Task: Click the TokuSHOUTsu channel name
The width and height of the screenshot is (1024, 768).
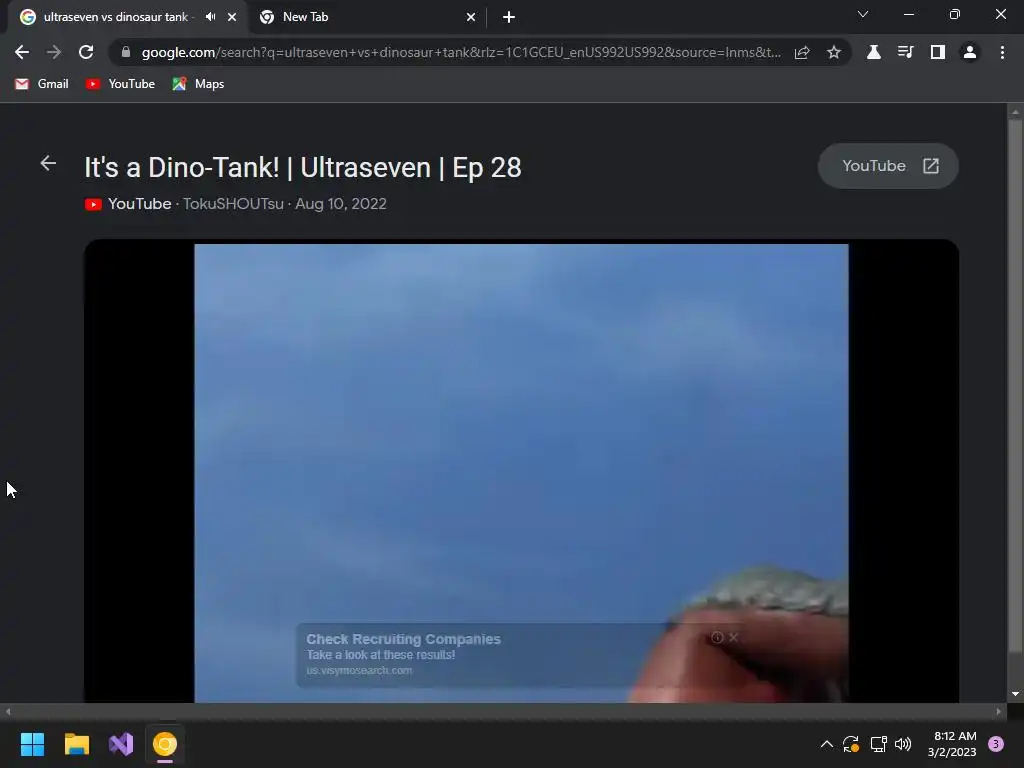Action: point(233,204)
